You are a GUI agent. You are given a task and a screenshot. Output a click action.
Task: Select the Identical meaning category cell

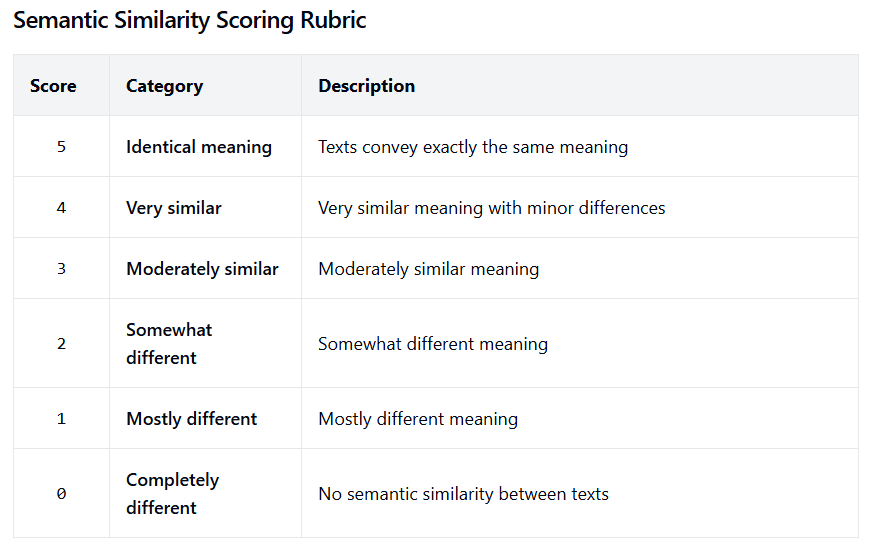199,147
